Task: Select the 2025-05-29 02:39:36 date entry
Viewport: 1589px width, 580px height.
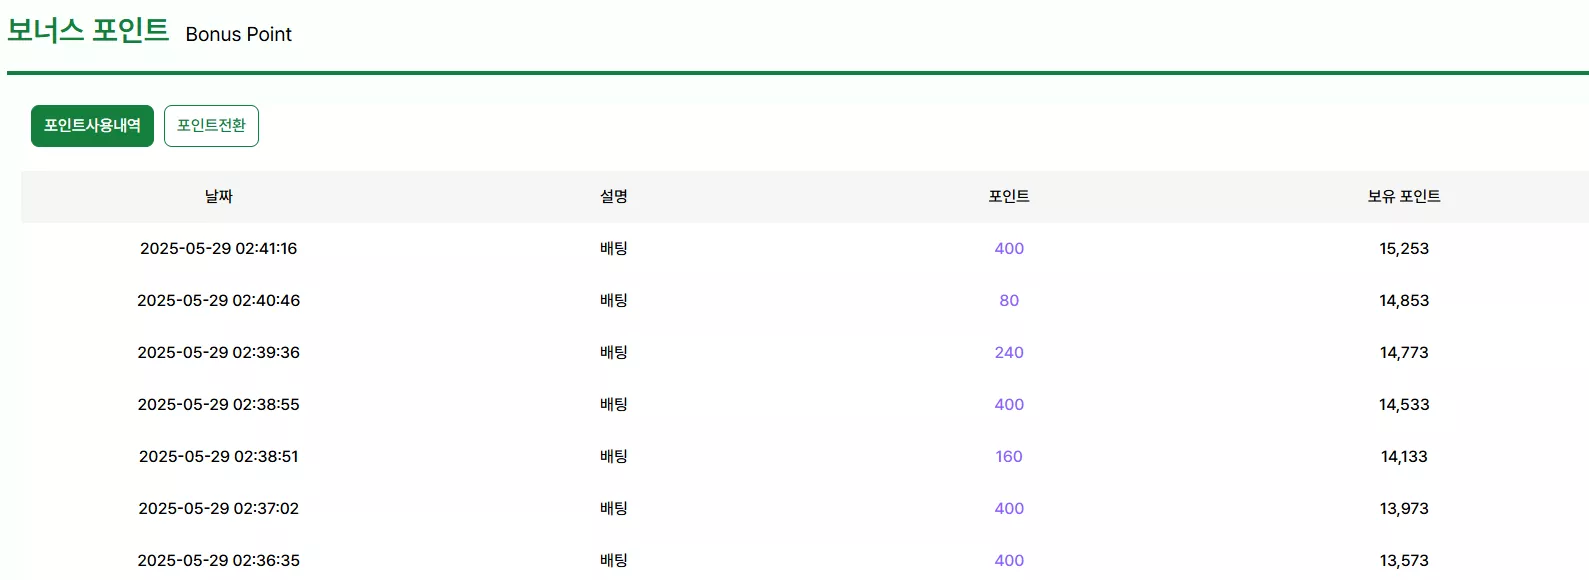Action: [x=219, y=353]
